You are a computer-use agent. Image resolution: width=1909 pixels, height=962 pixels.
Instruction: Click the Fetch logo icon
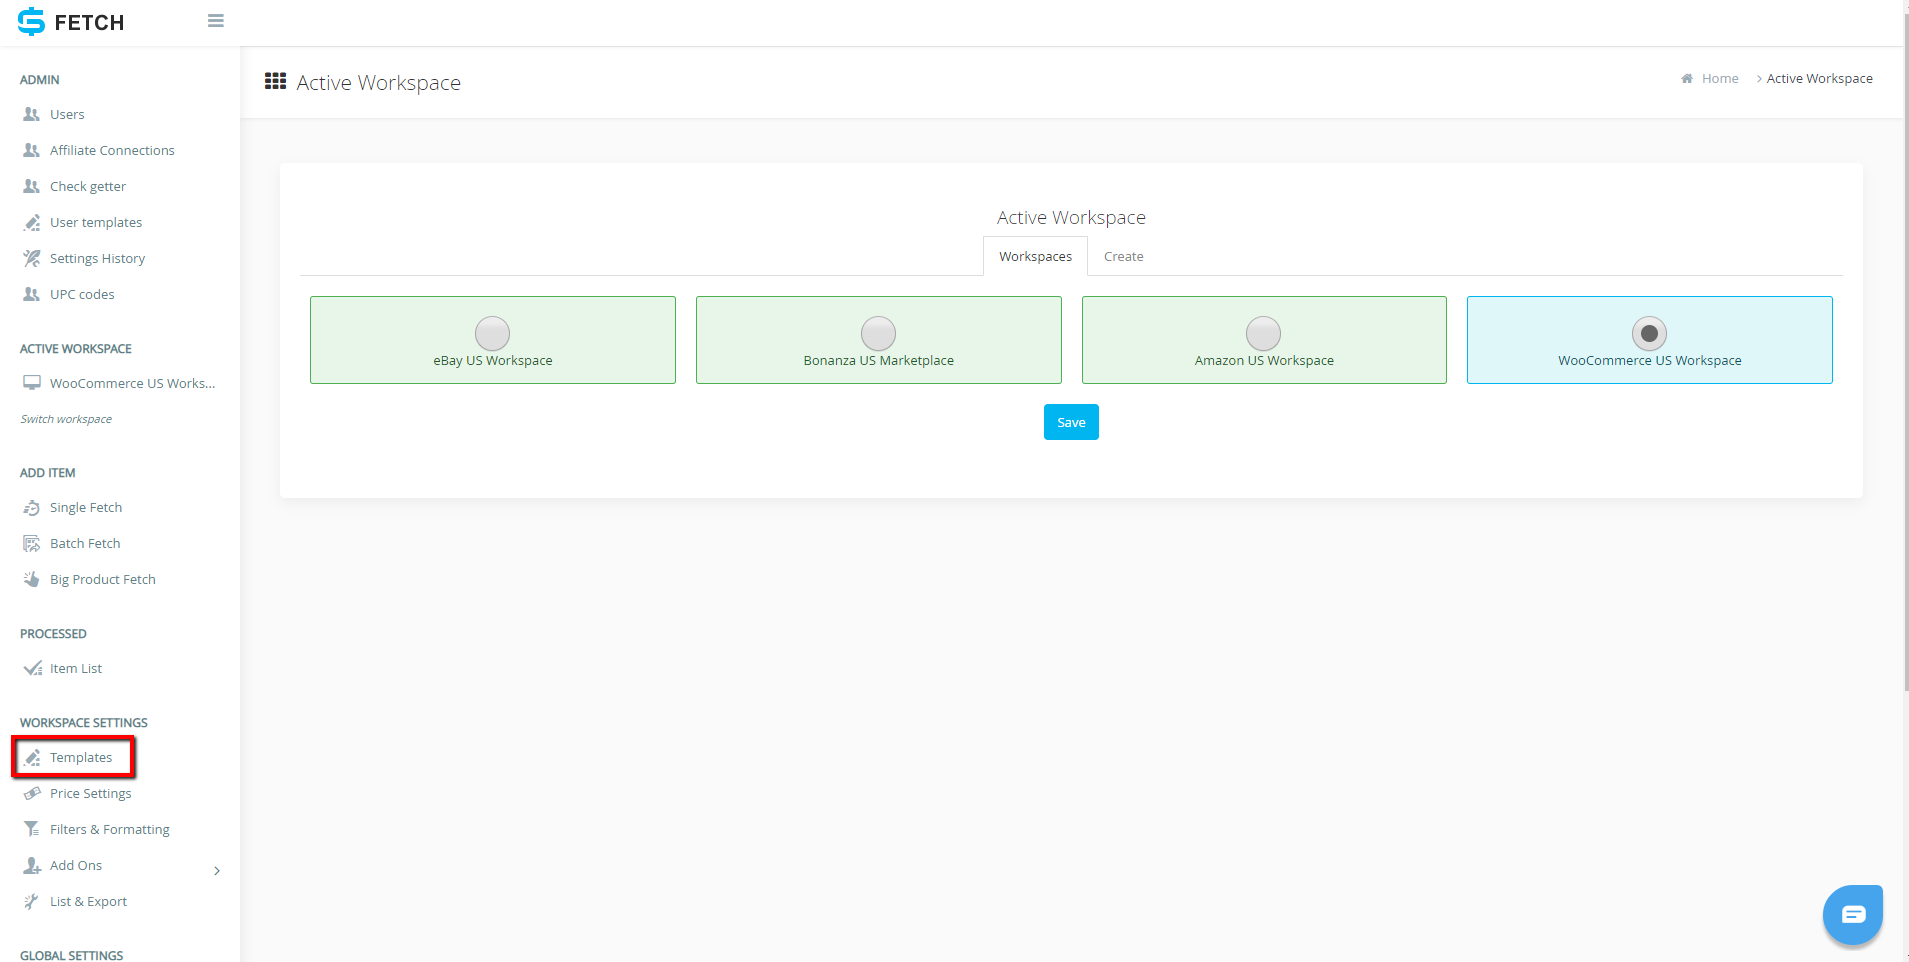coord(32,21)
